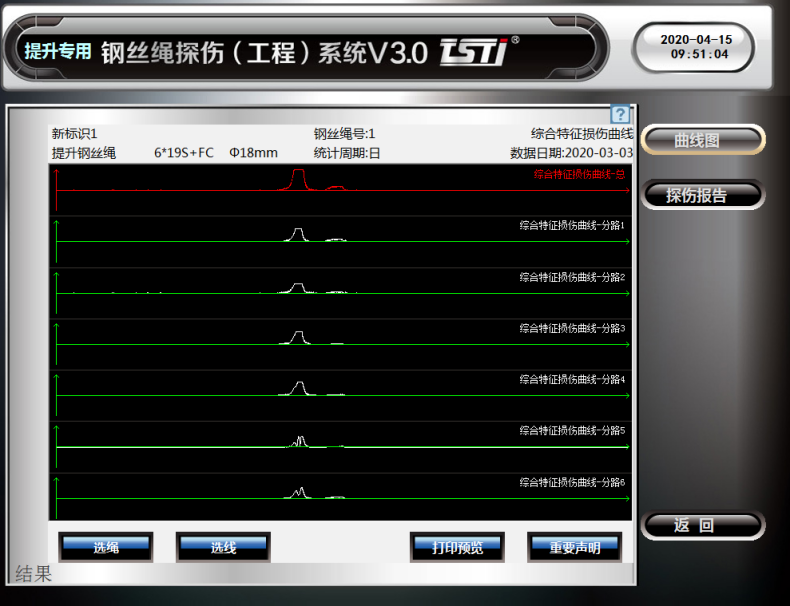Click the 综合特征损伤曲线-分路2 label
Viewport: 790px width, 606px height.
pos(572,277)
